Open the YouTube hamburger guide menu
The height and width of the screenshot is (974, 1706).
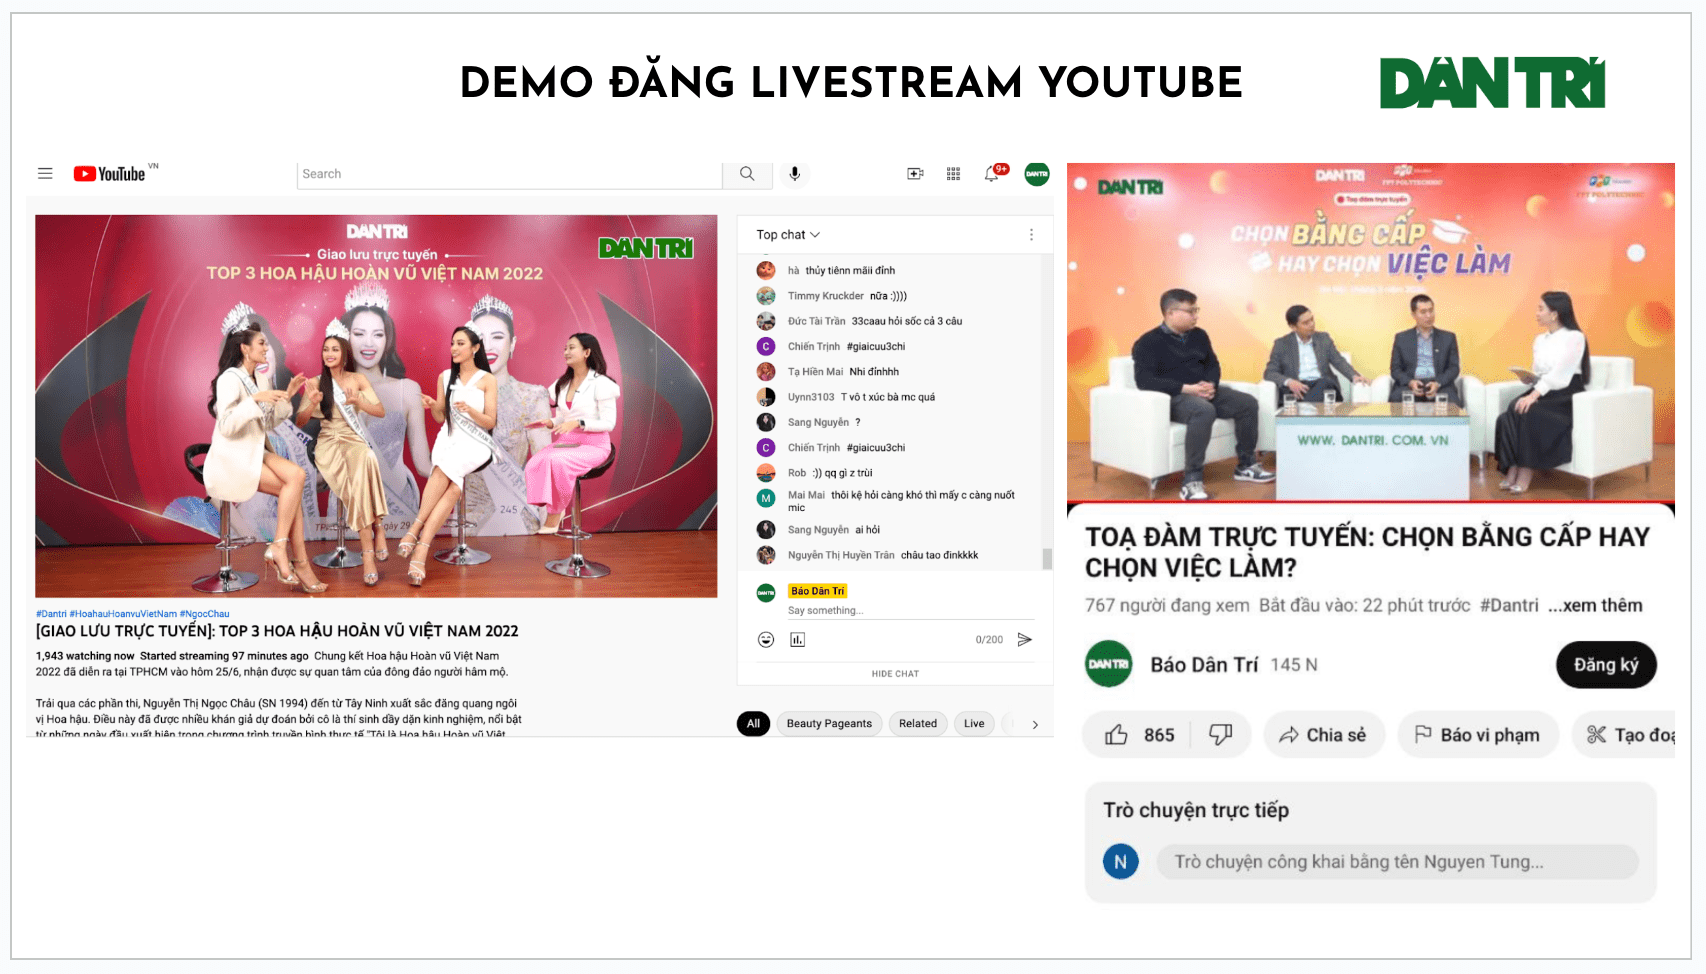[45, 173]
